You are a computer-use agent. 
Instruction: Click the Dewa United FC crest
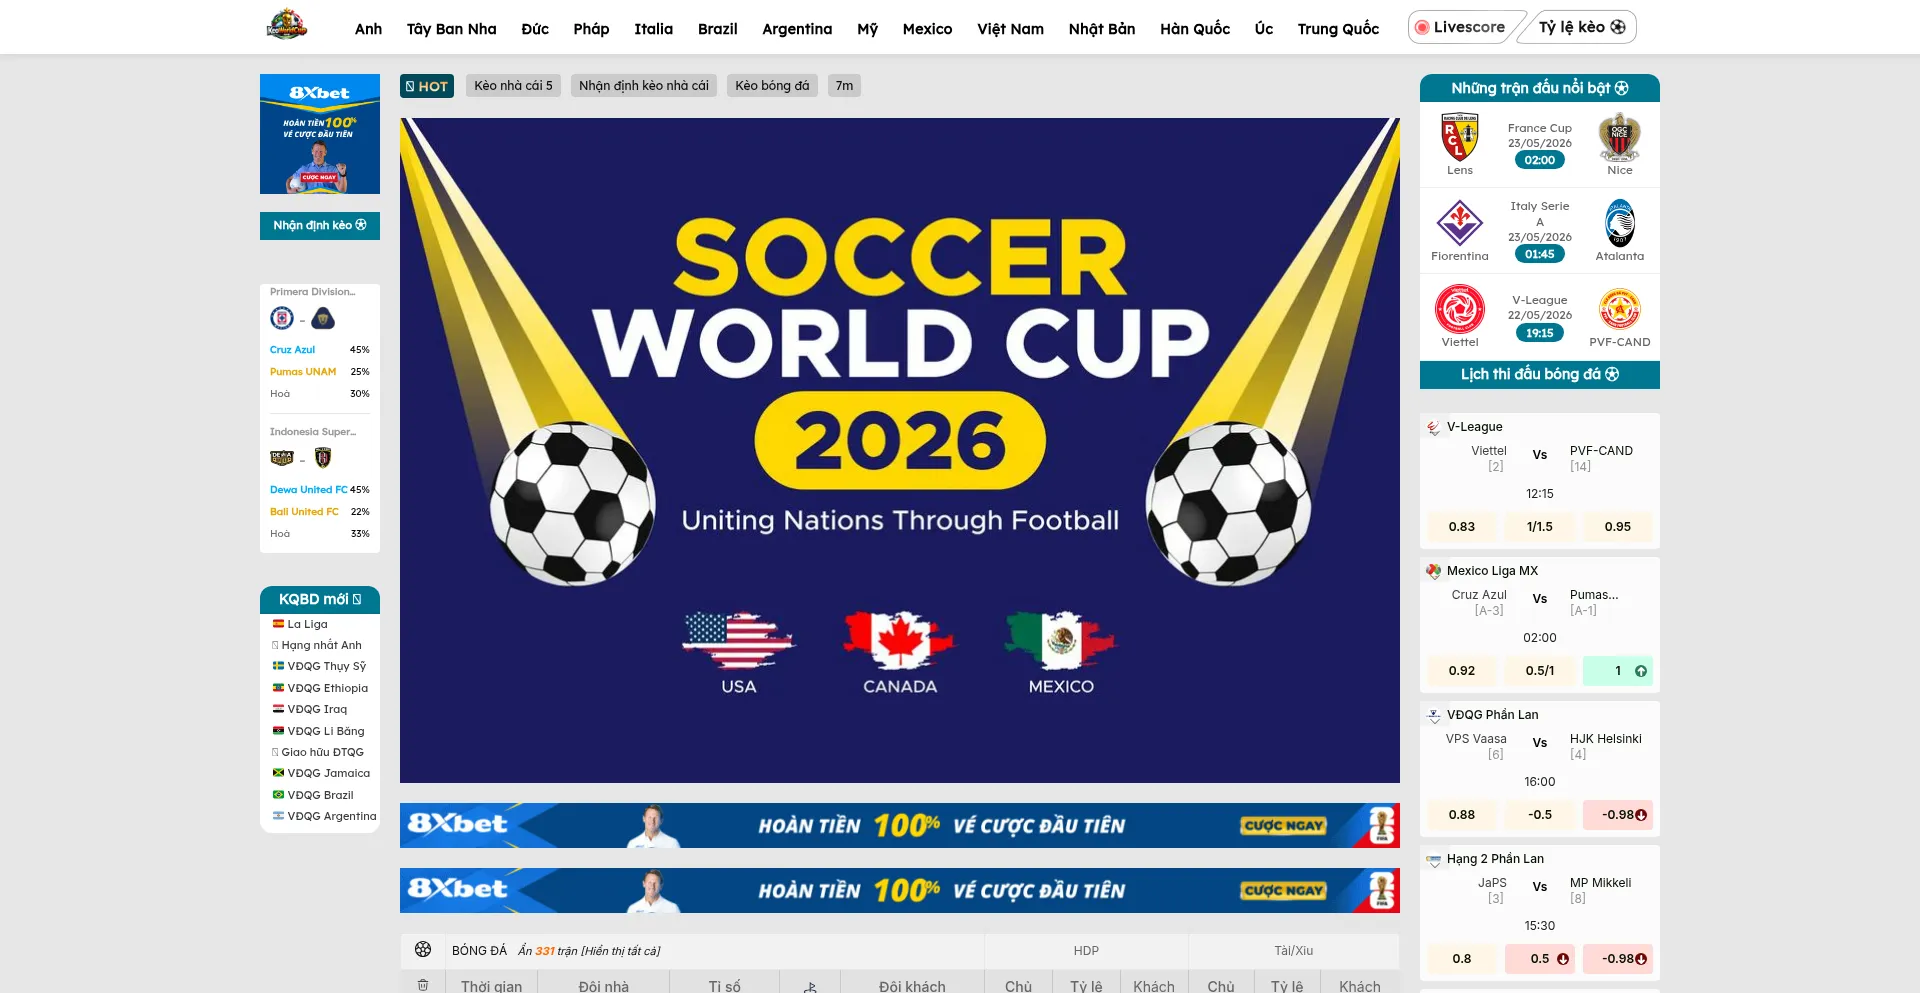pos(282,458)
